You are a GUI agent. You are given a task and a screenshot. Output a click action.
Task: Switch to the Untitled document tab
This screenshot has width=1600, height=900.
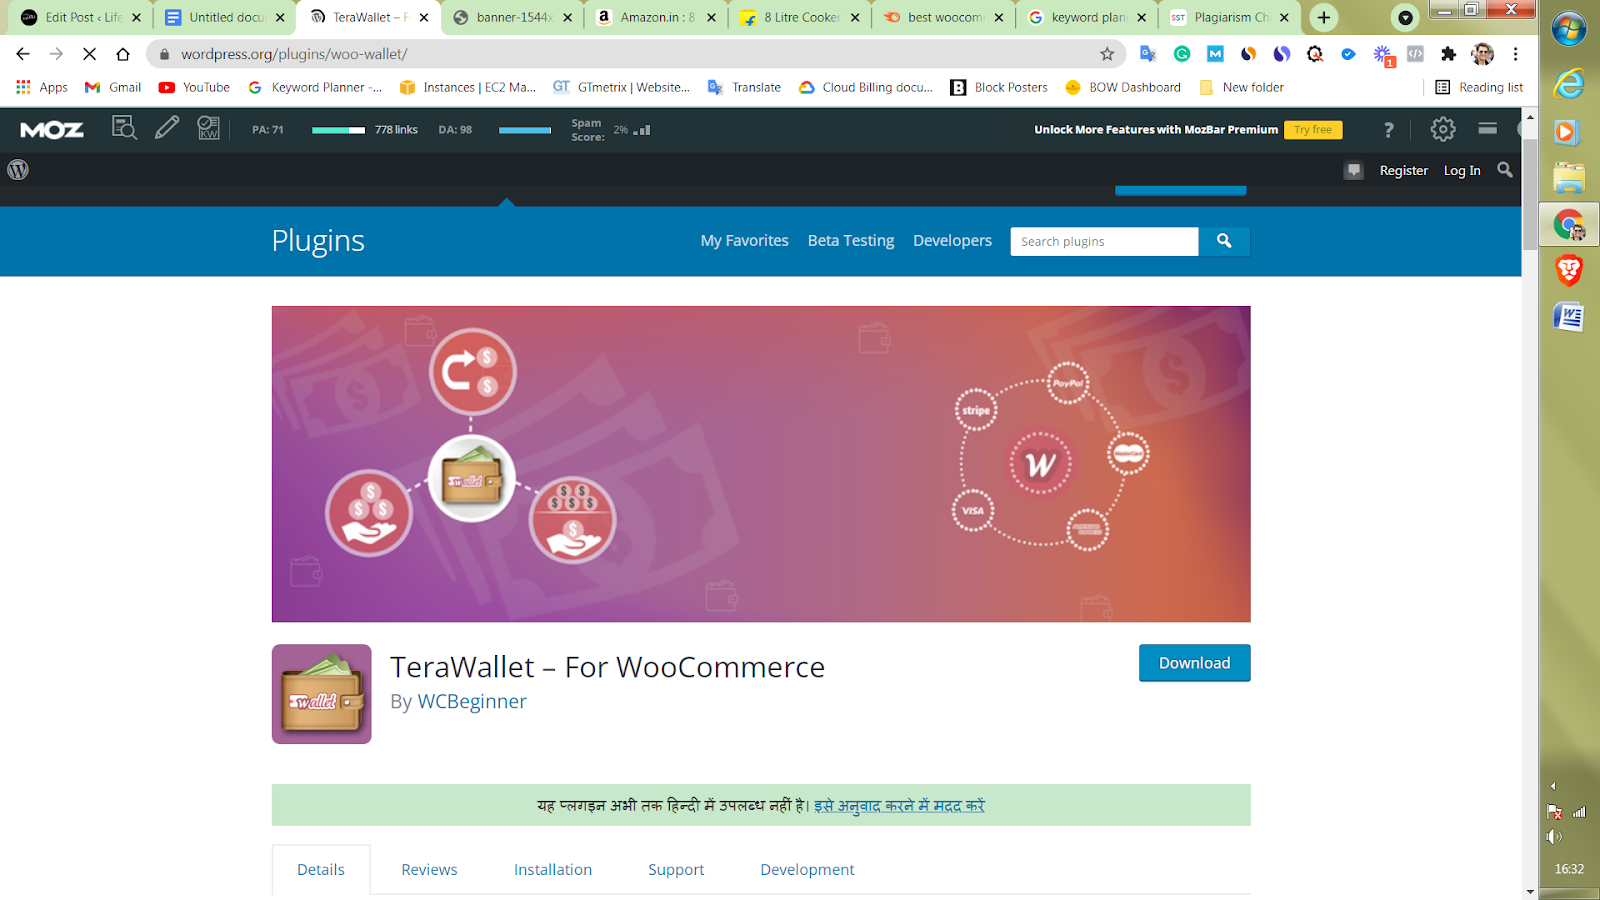coord(225,17)
